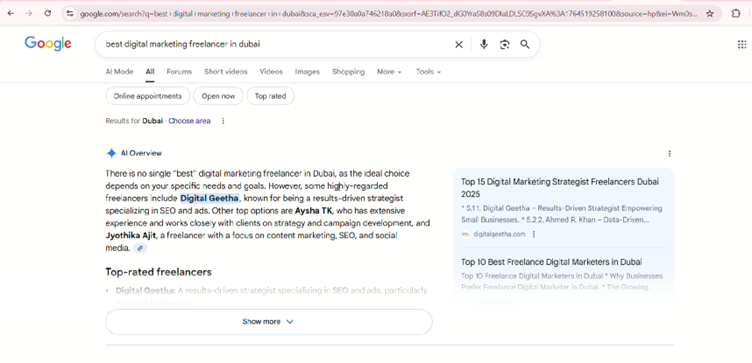Click the Choose area link
752x363 pixels.
pos(189,121)
